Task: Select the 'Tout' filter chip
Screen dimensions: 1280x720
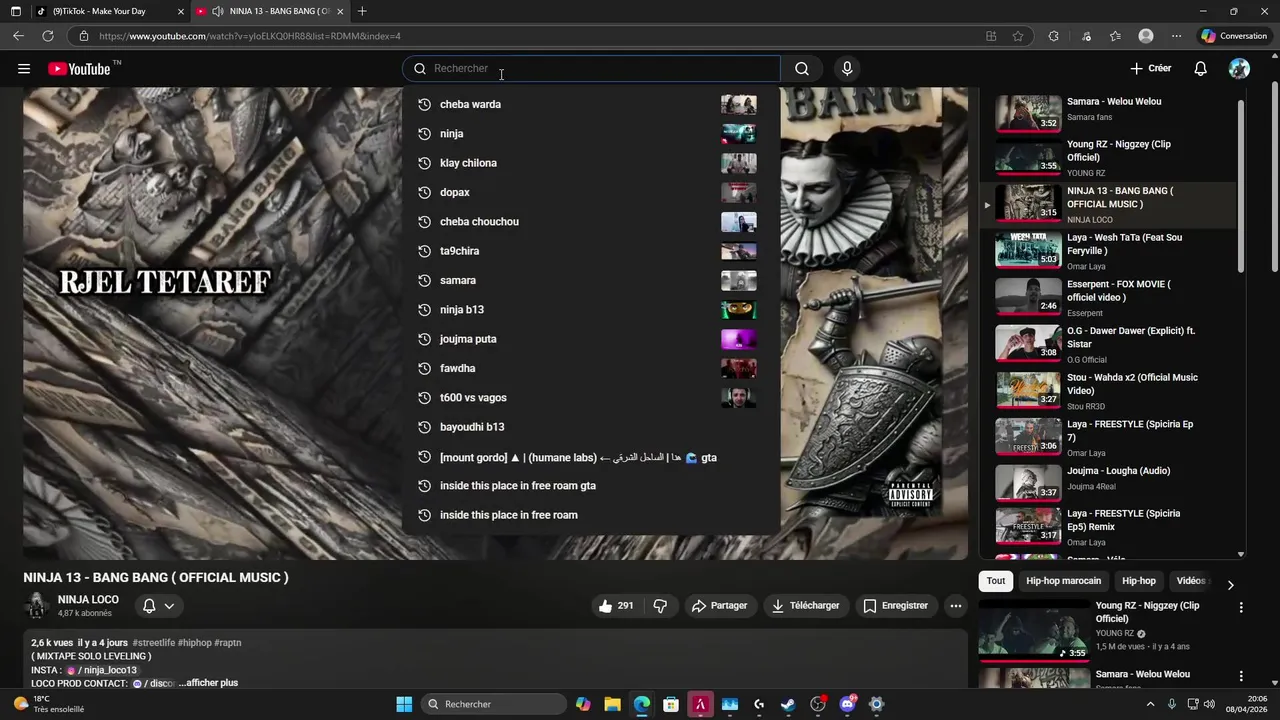Action: click(x=996, y=581)
